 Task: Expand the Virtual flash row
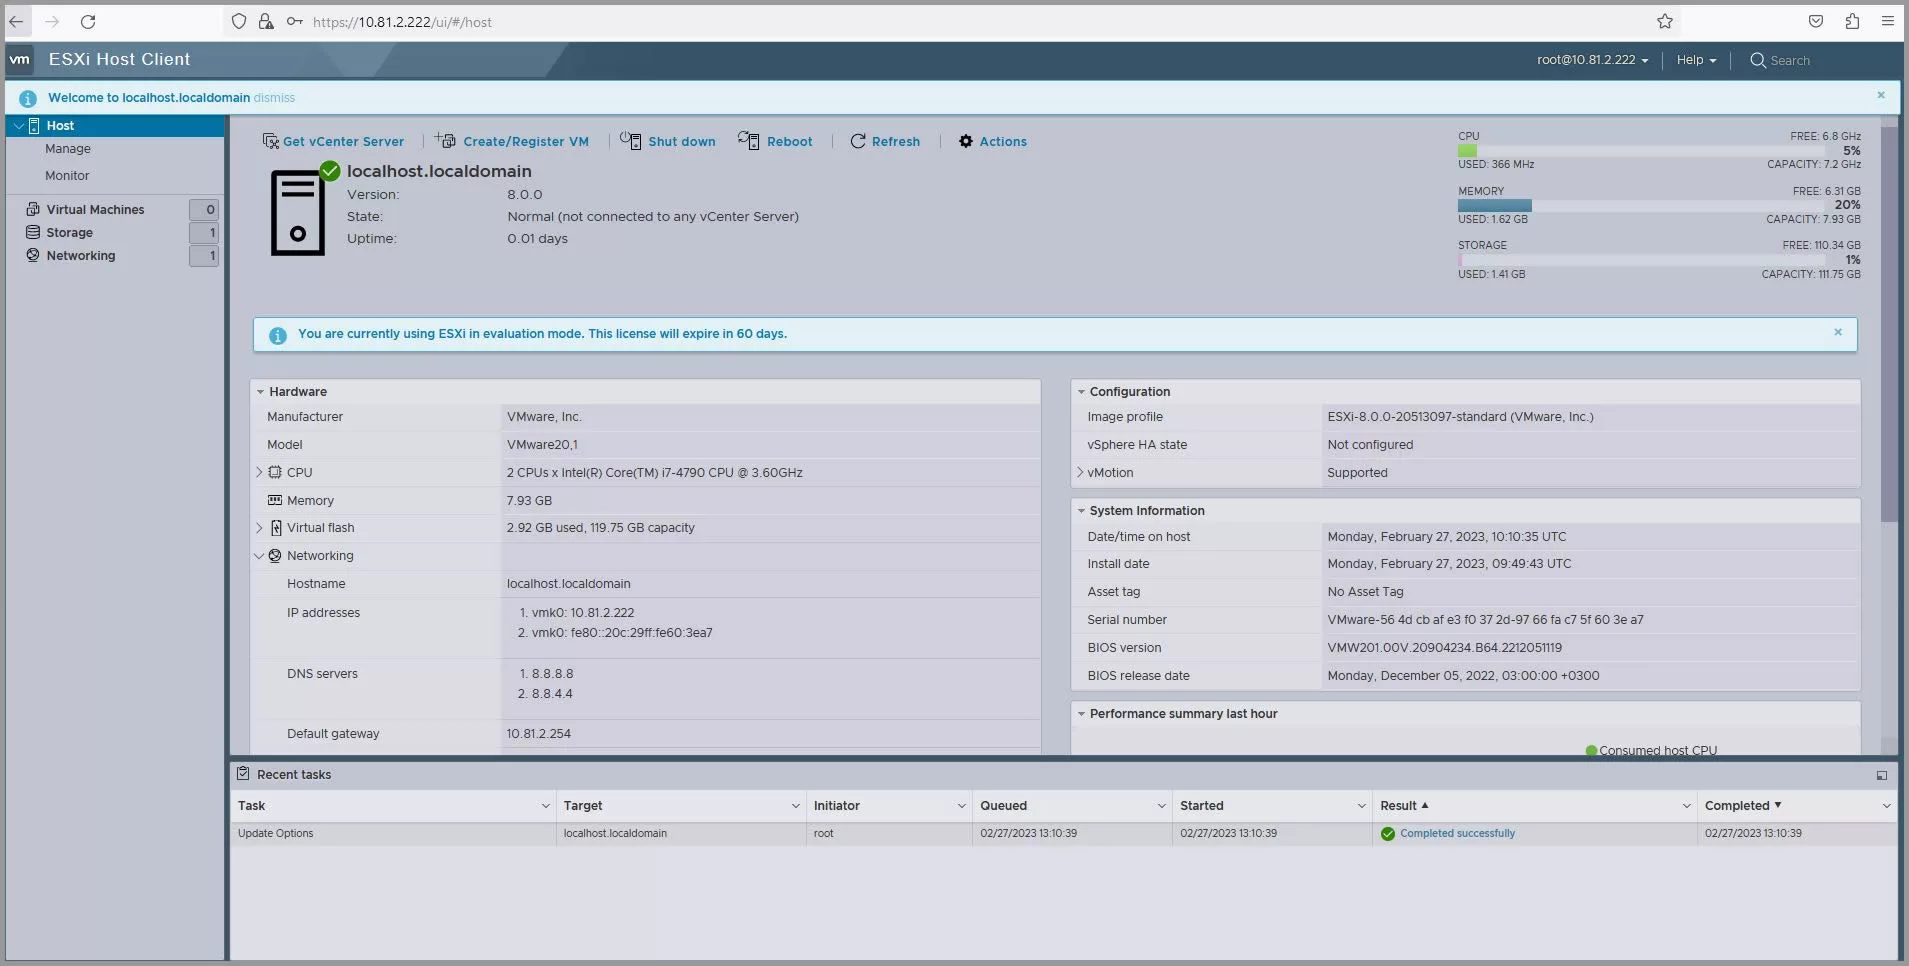point(259,528)
